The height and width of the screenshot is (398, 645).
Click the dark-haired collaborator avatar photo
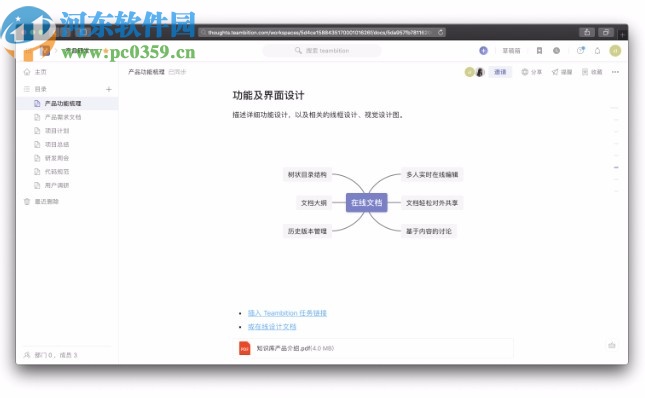click(x=480, y=72)
